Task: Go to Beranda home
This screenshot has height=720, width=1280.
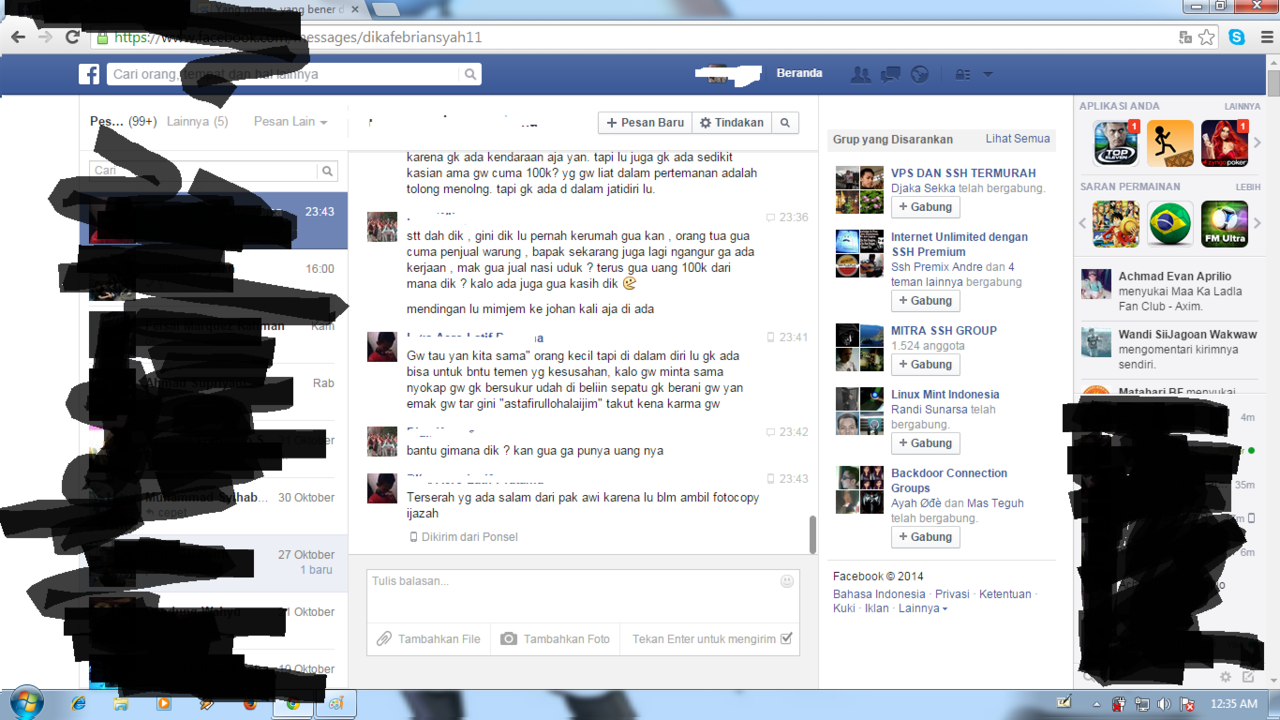Action: coord(799,74)
